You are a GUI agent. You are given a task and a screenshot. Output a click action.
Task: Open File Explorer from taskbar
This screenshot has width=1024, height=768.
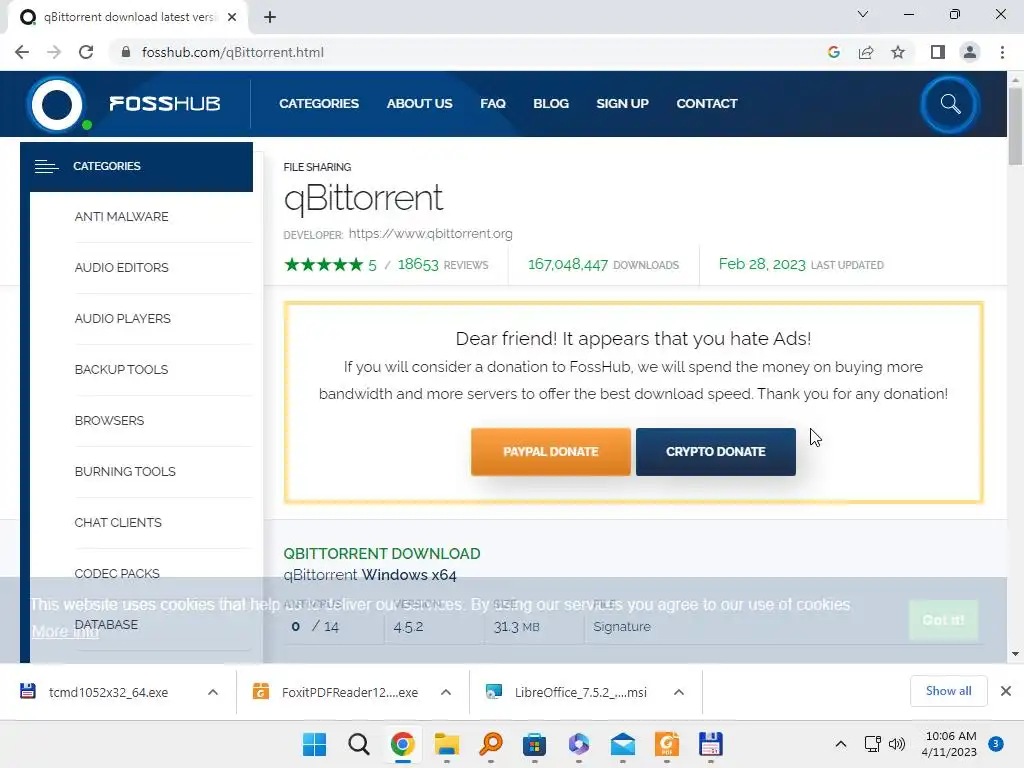(447, 744)
